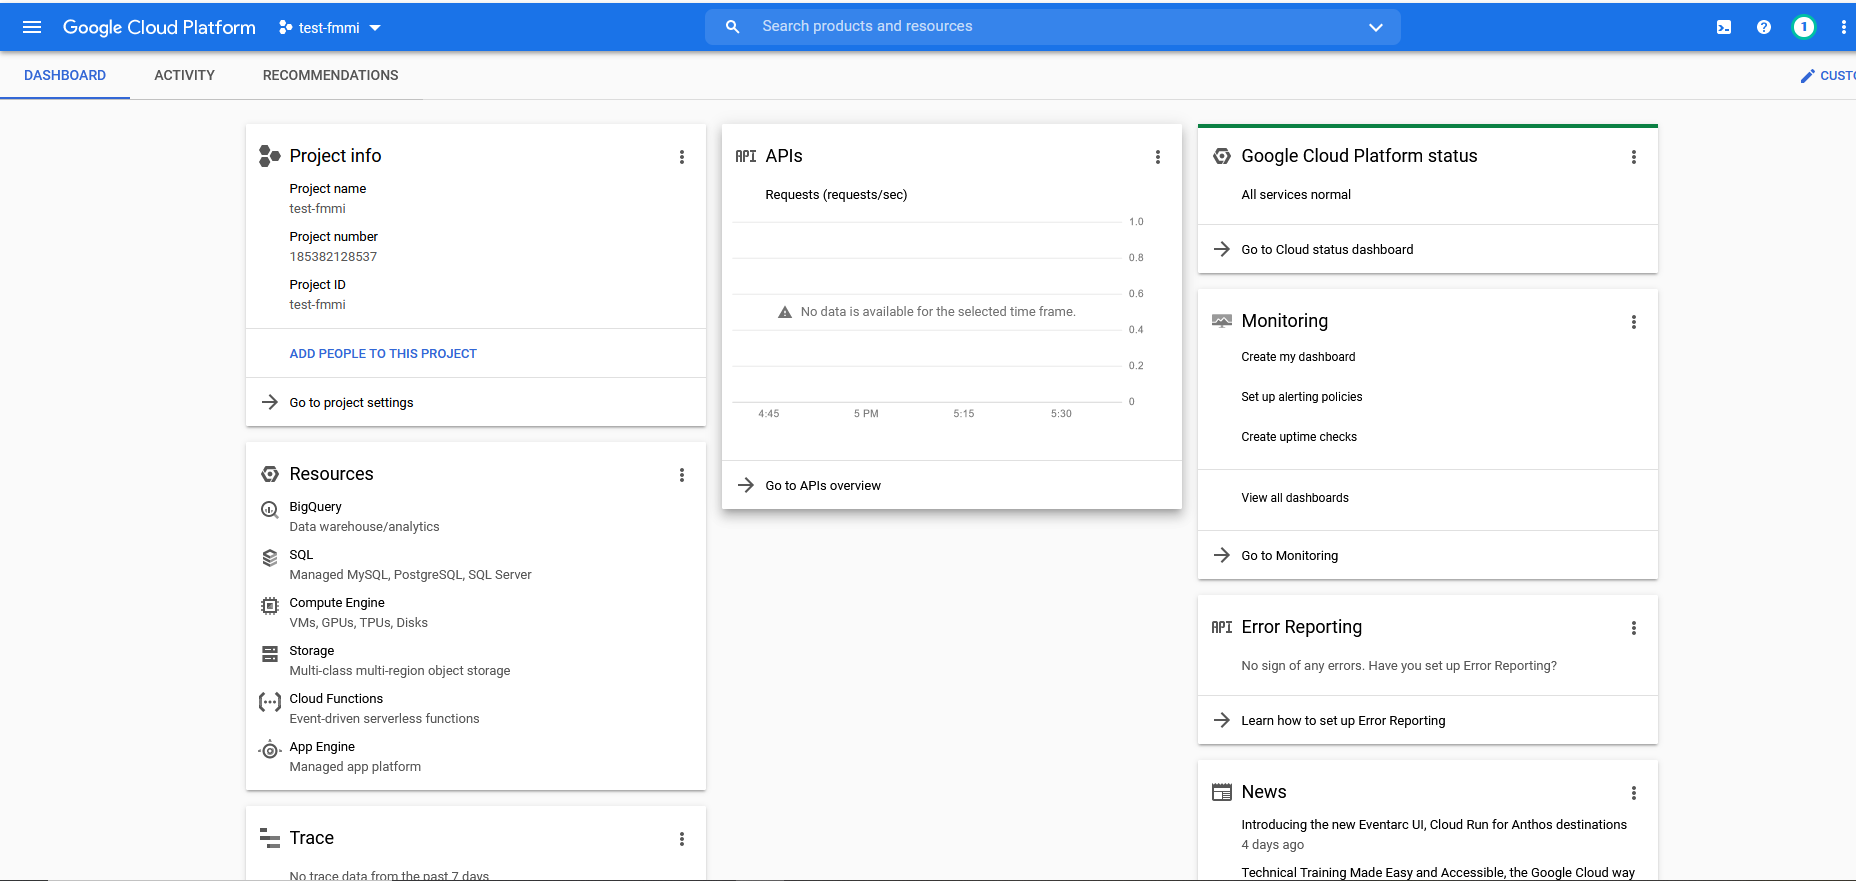
Task: Open Resources card options menu
Action: click(682, 475)
